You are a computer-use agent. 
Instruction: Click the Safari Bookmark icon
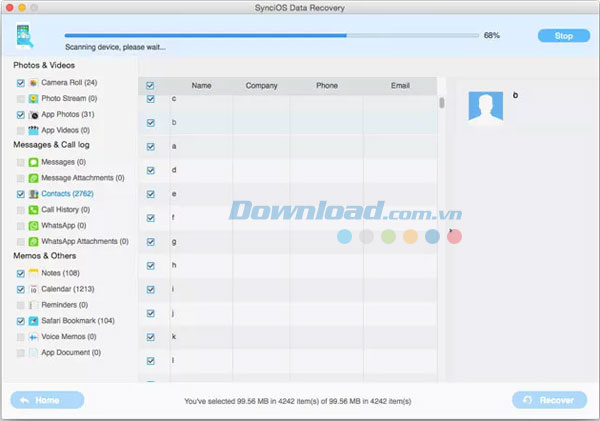coord(34,321)
